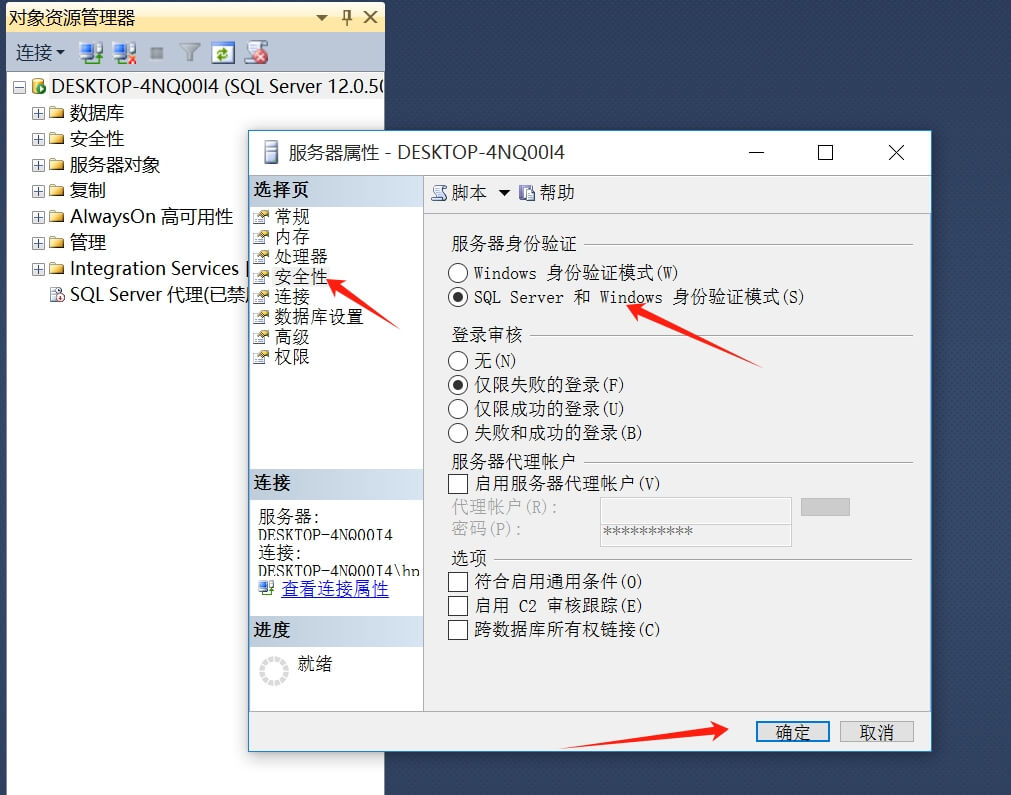Open the 查看连接属性 link

[335, 589]
